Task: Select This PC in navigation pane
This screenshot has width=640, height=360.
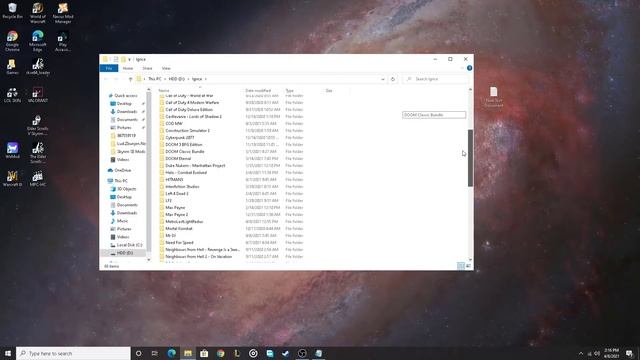Action: point(121,181)
